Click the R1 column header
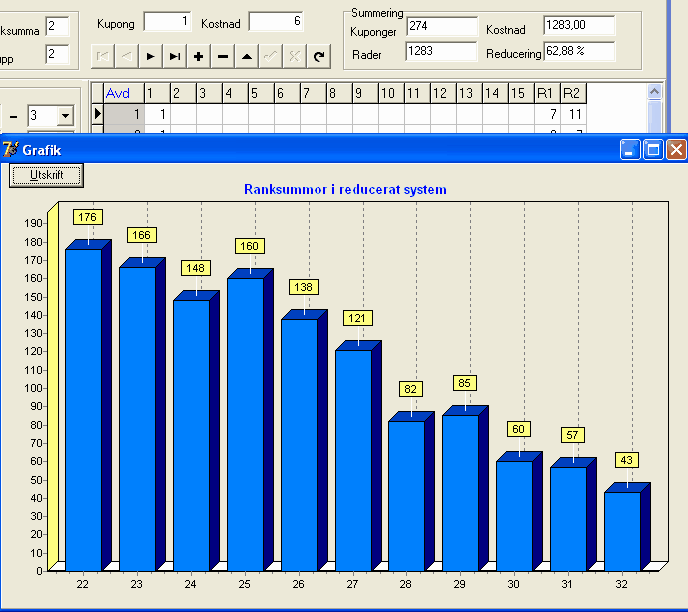This screenshot has width=688, height=612. click(547, 93)
